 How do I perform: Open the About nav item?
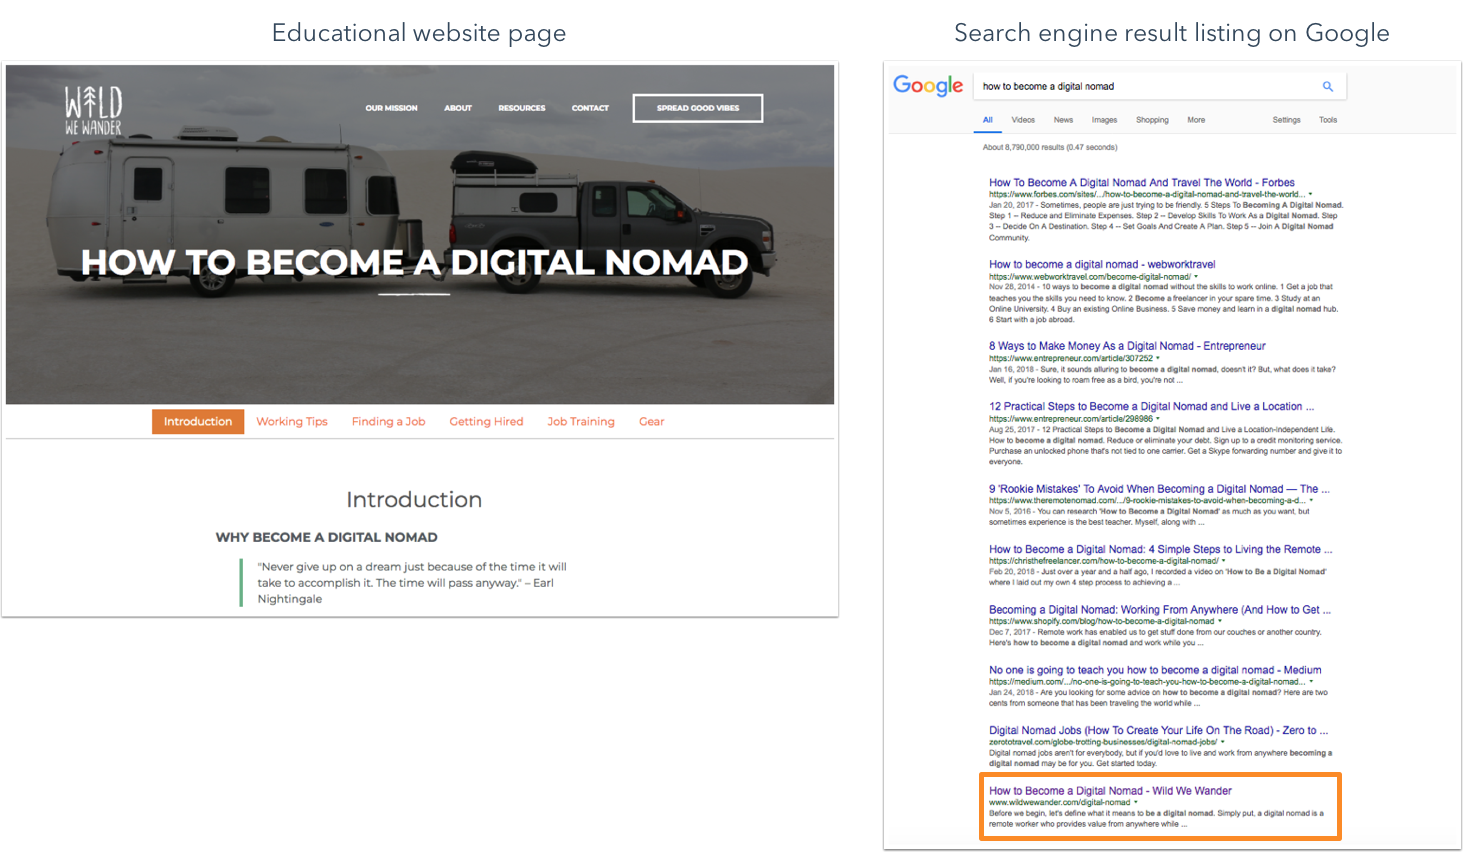tap(458, 108)
